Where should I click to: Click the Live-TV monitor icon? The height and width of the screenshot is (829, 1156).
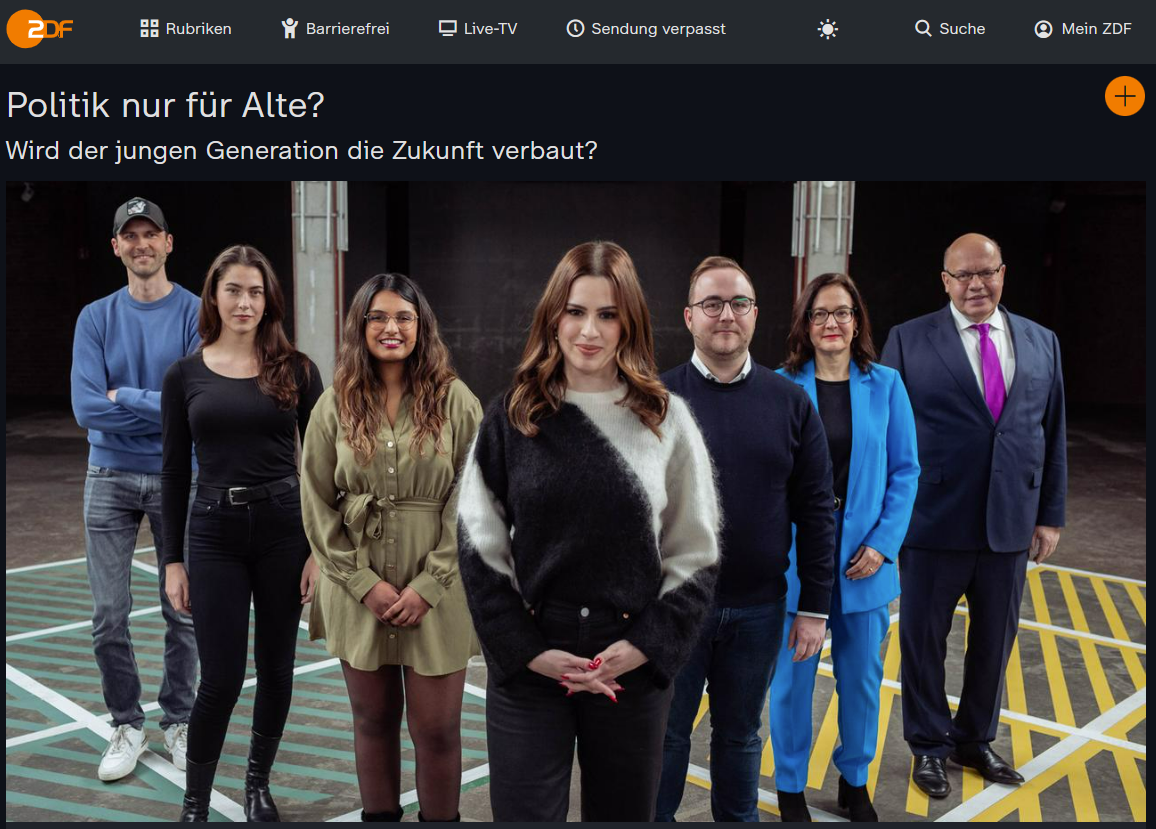pos(448,29)
